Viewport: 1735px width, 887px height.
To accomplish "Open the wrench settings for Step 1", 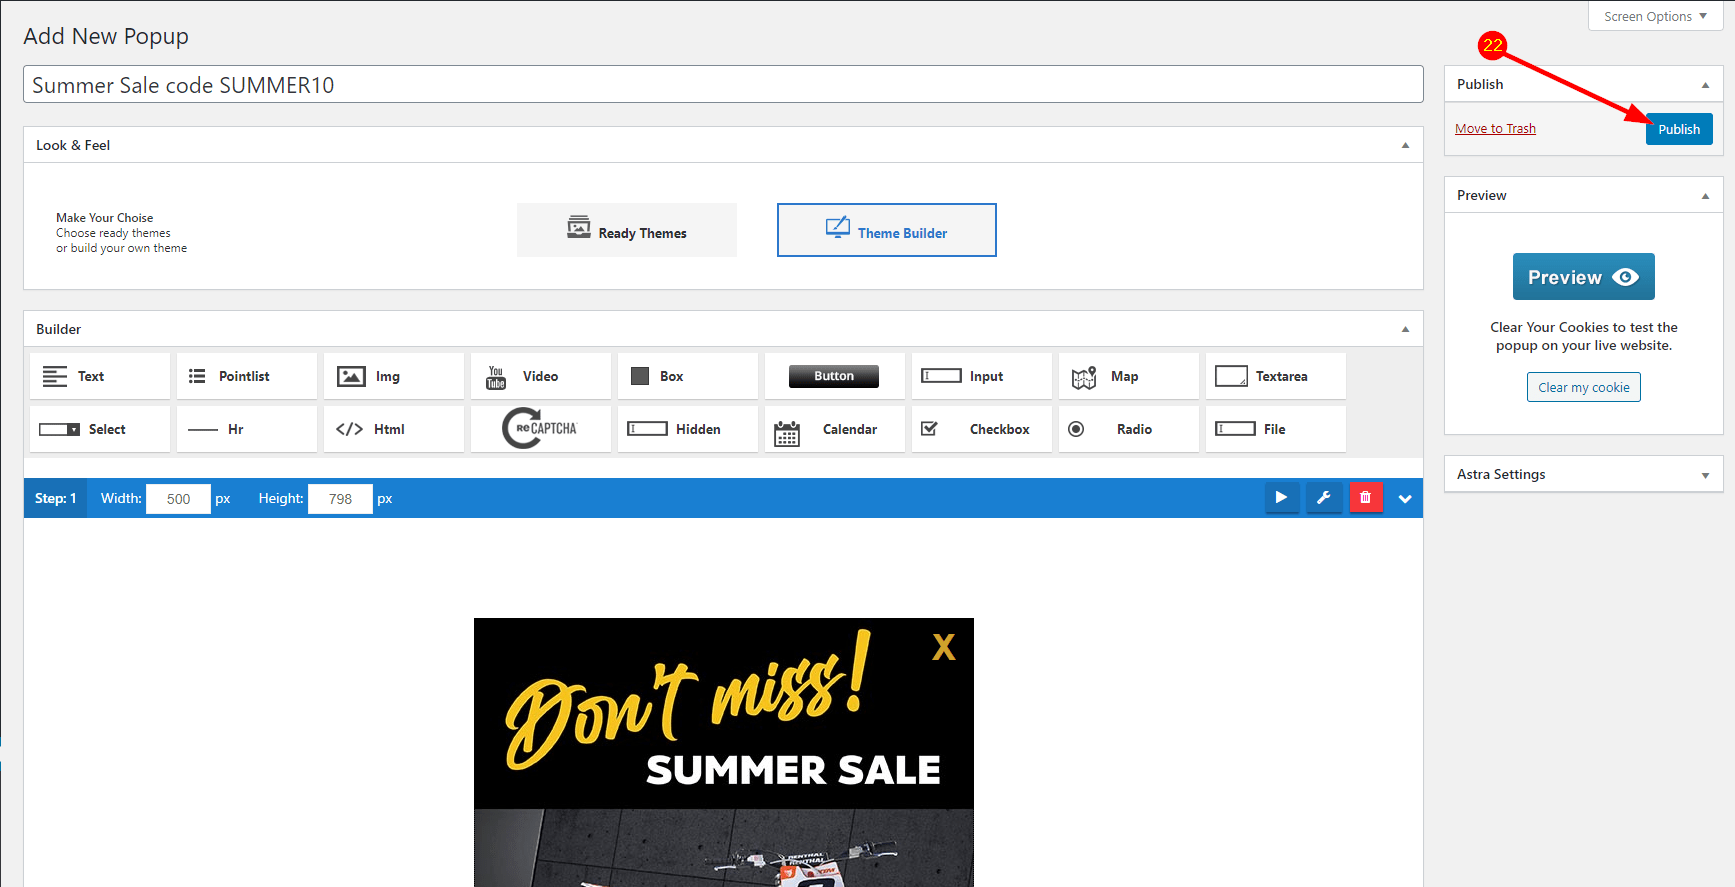I will pyautogui.click(x=1323, y=497).
